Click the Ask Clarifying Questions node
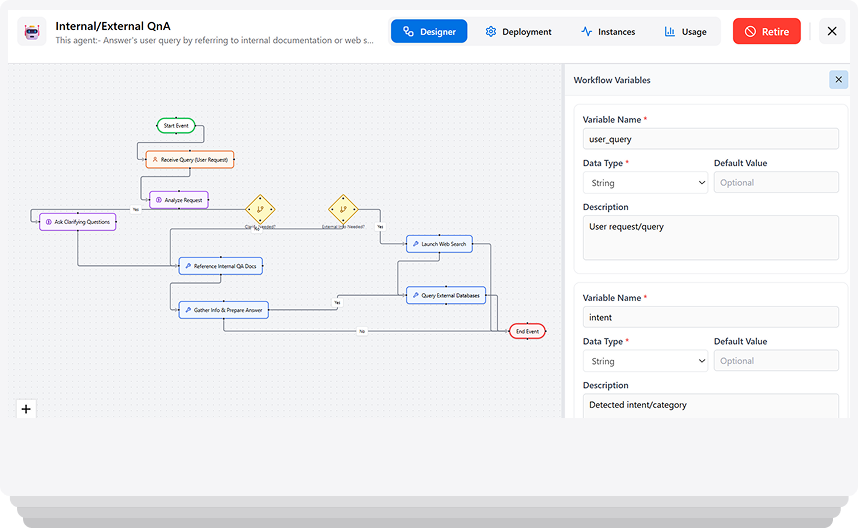The image size is (858, 528). [x=78, y=222]
